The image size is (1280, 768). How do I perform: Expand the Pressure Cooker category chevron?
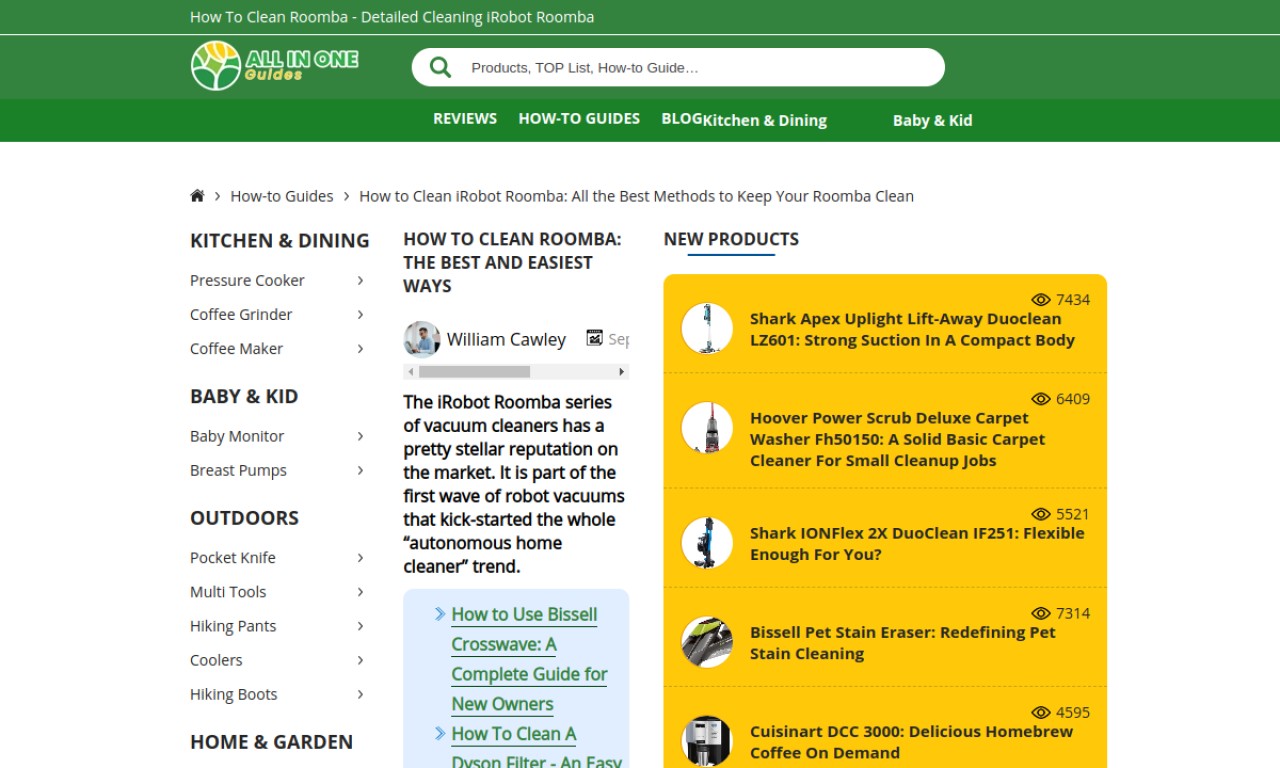360,280
